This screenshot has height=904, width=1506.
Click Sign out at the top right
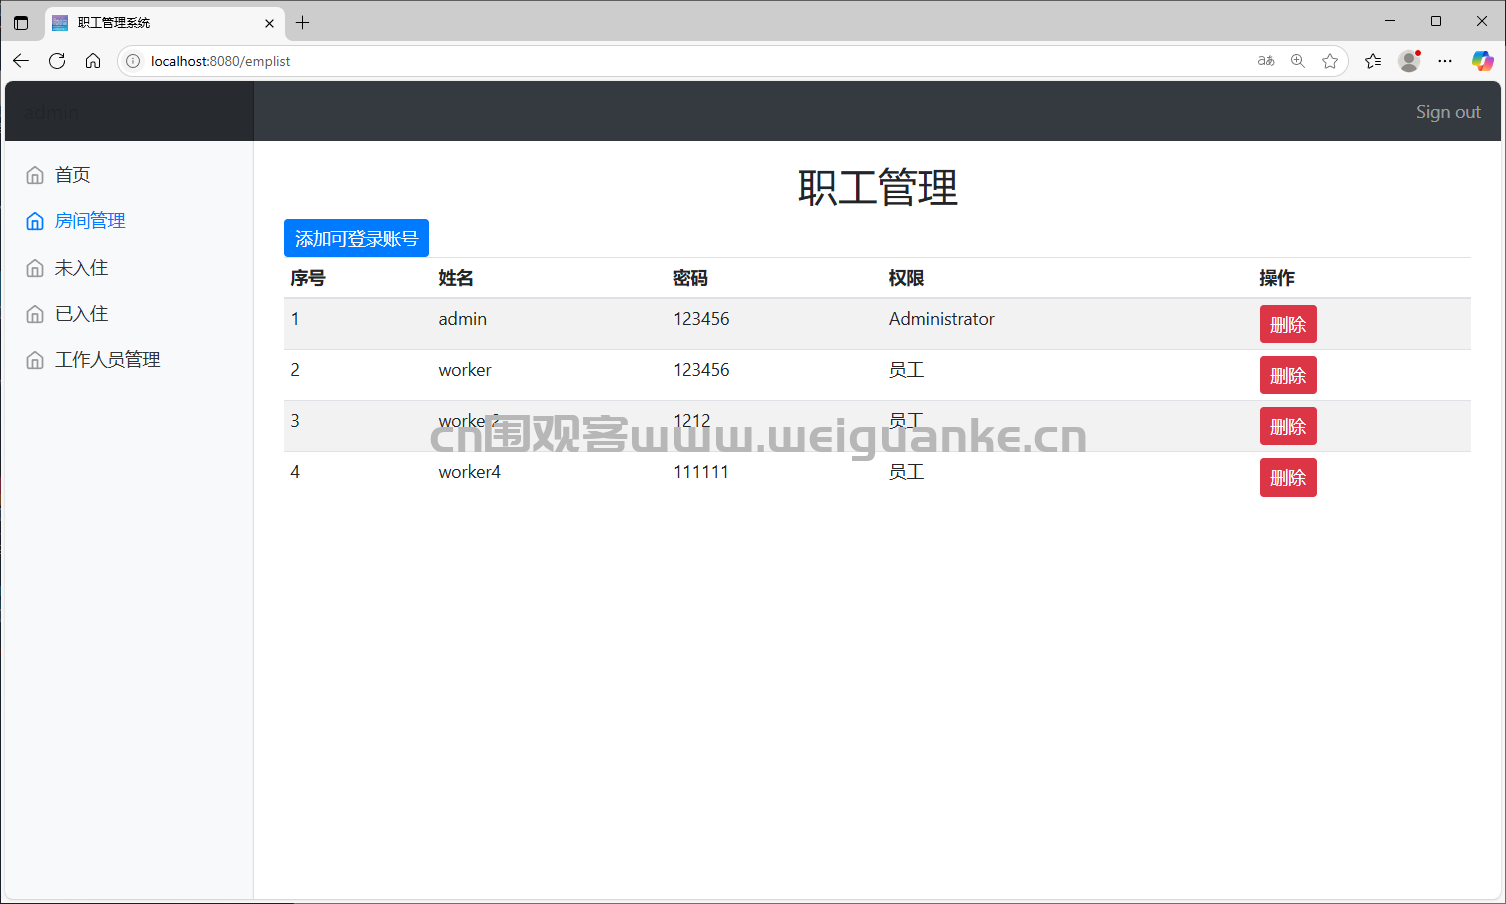pos(1448,111)
